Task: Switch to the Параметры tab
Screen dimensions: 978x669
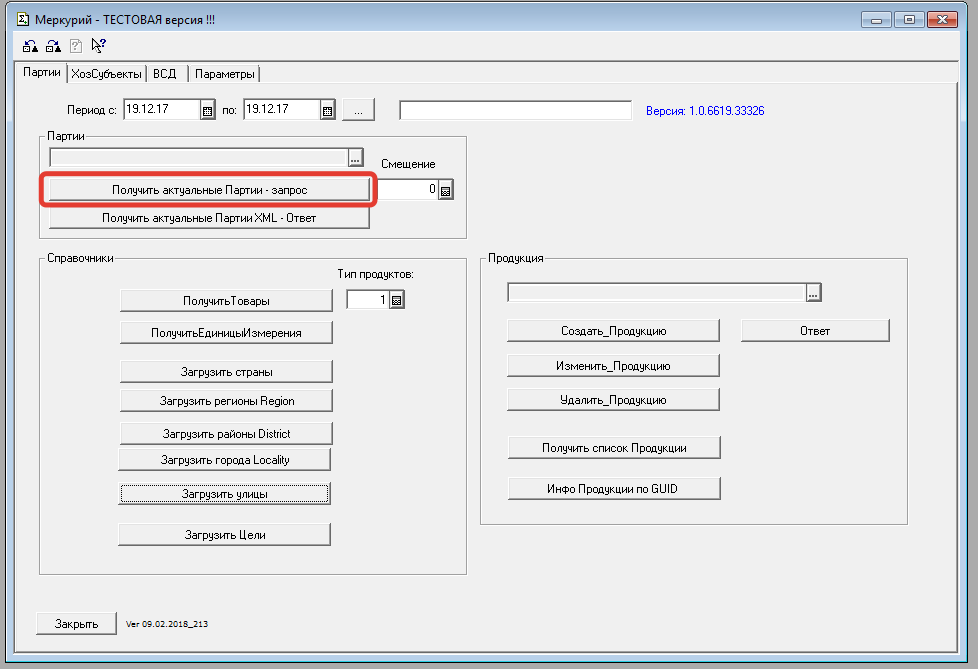Action: point(225,74)
